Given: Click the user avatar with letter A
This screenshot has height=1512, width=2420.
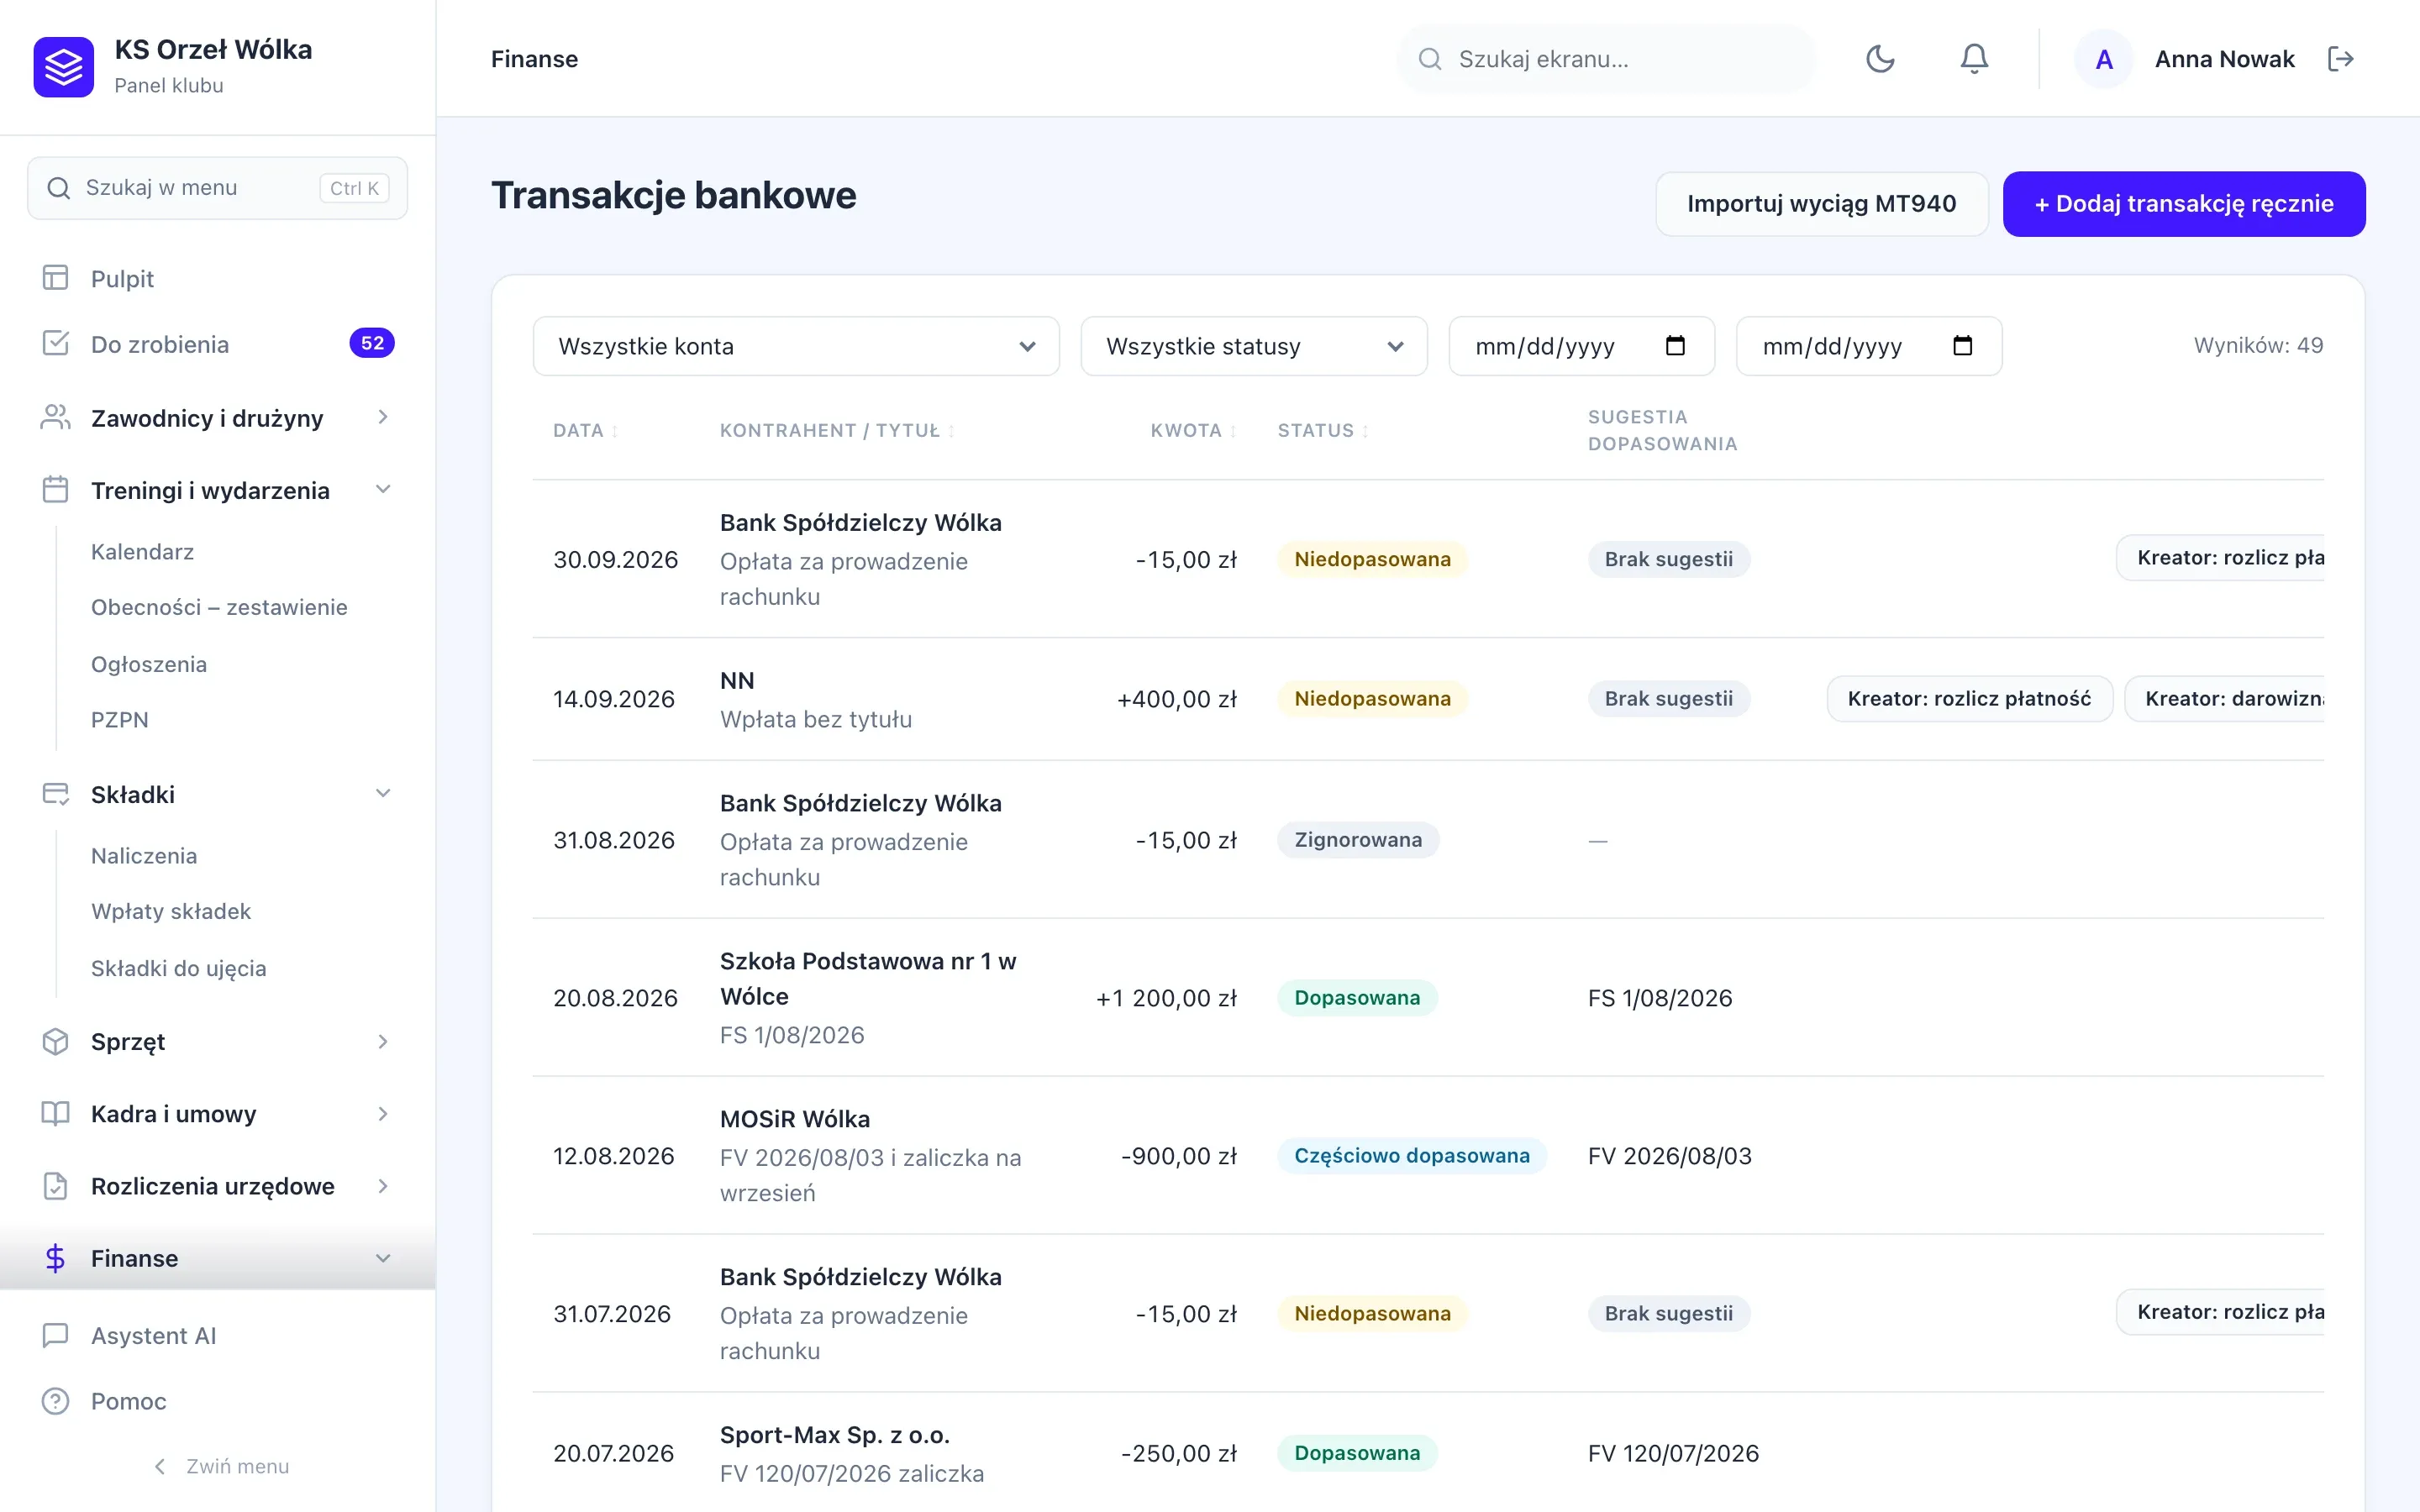Looking at the screenshot, I should tap(2104, 59).
